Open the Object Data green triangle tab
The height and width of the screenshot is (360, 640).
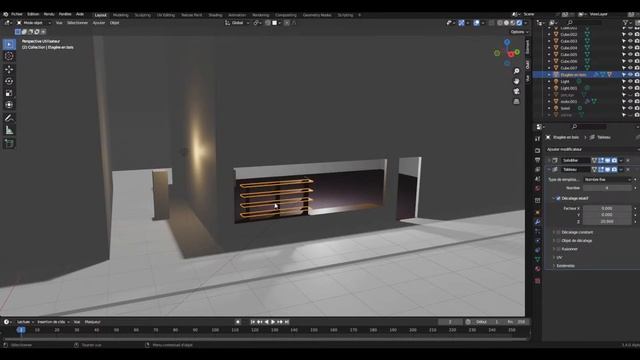tap(538, 259)
